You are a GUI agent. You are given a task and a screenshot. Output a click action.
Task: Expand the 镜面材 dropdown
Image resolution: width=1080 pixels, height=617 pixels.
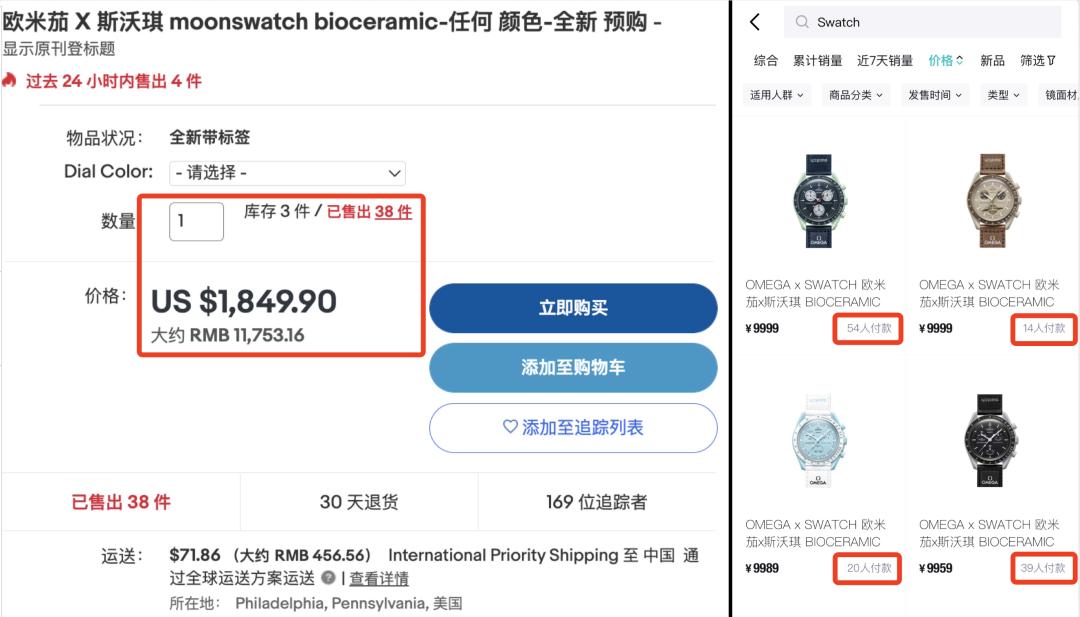pyautogui.click(x=1060, y=94)
